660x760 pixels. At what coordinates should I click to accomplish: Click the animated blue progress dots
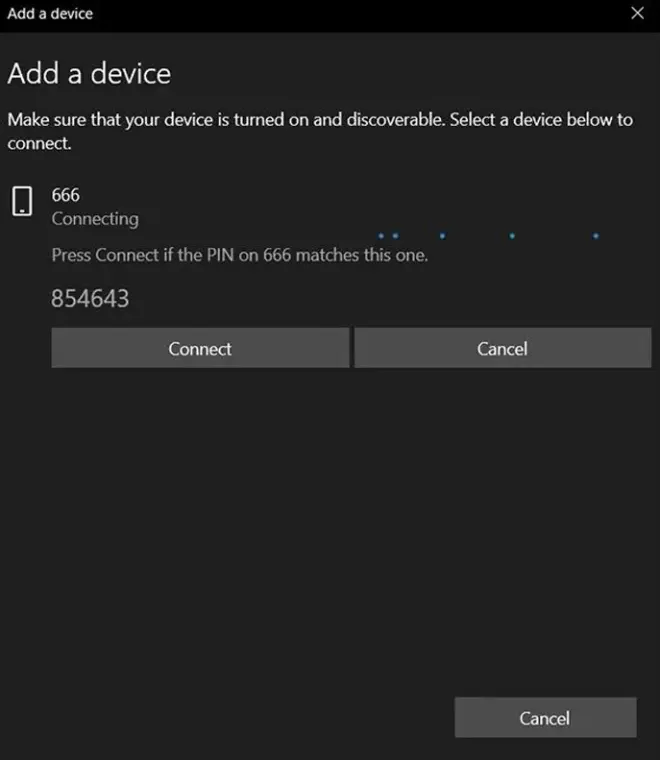(488, 236)
